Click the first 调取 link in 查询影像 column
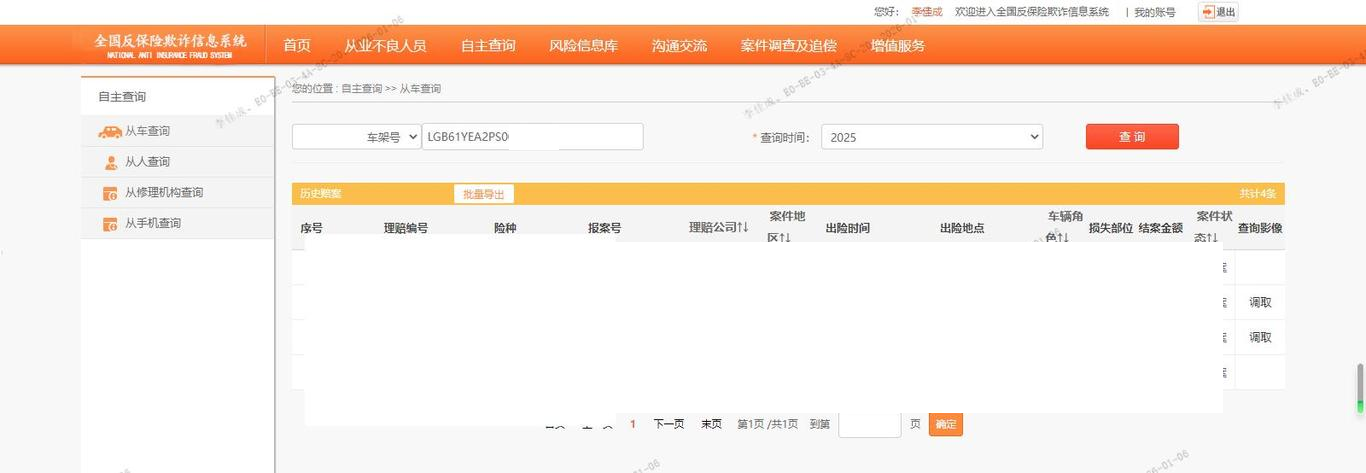Screen dimensions: 1366x473 click(1260, 302)
